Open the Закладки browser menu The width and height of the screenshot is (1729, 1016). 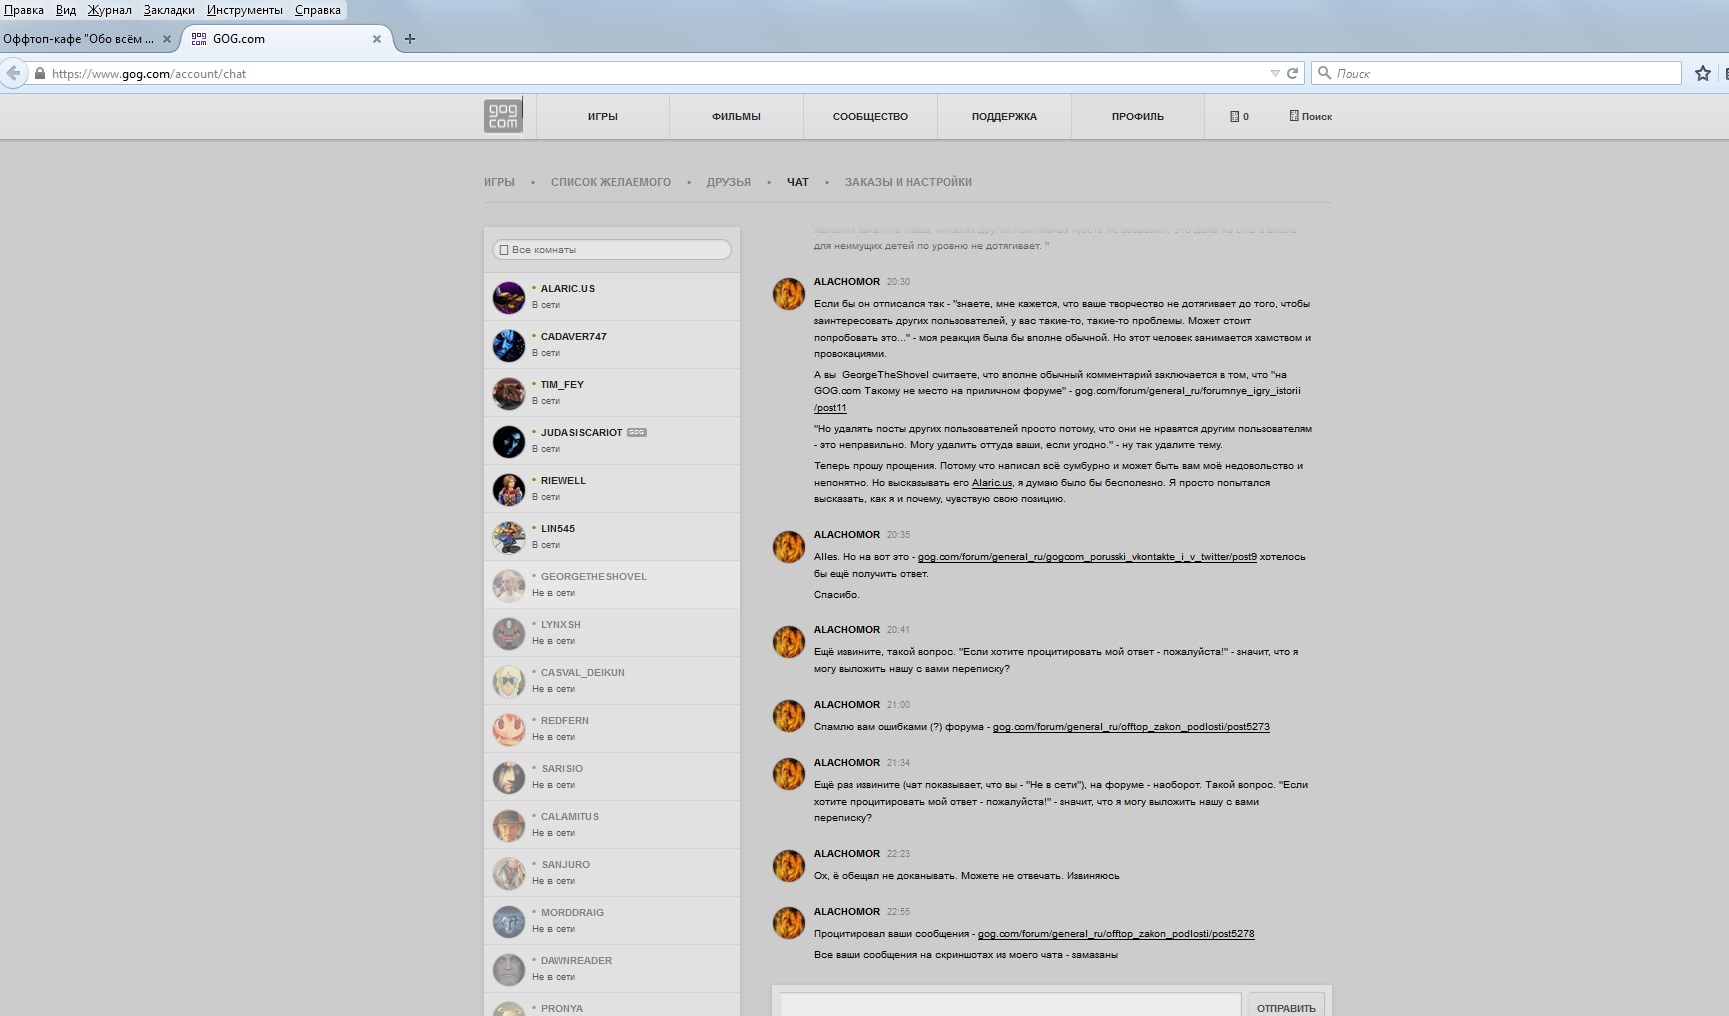coord(169,10)
